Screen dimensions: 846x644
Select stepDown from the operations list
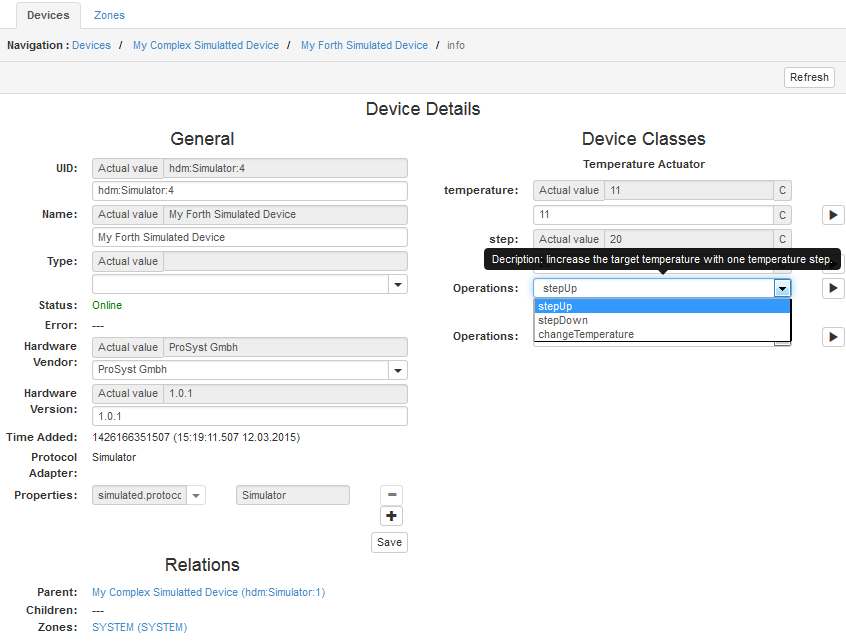(563, 320)
